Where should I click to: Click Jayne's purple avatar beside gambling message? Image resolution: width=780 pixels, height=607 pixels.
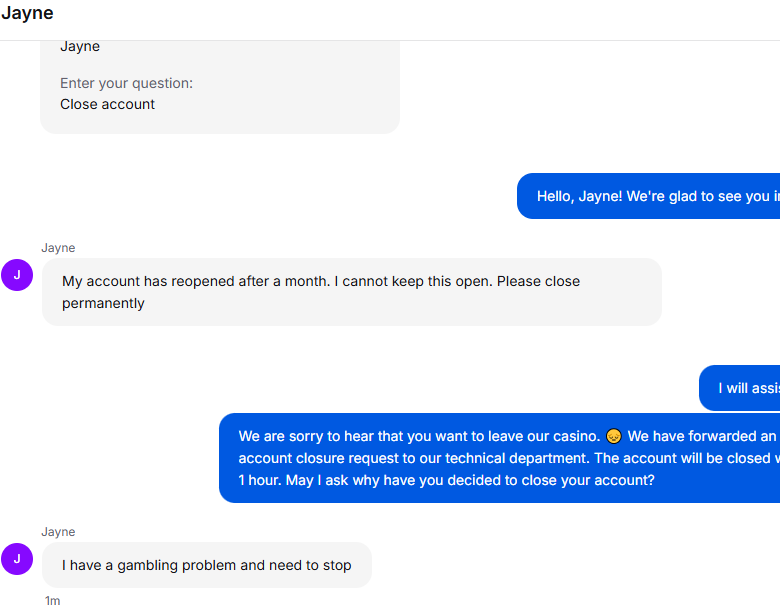coord(17,559)
